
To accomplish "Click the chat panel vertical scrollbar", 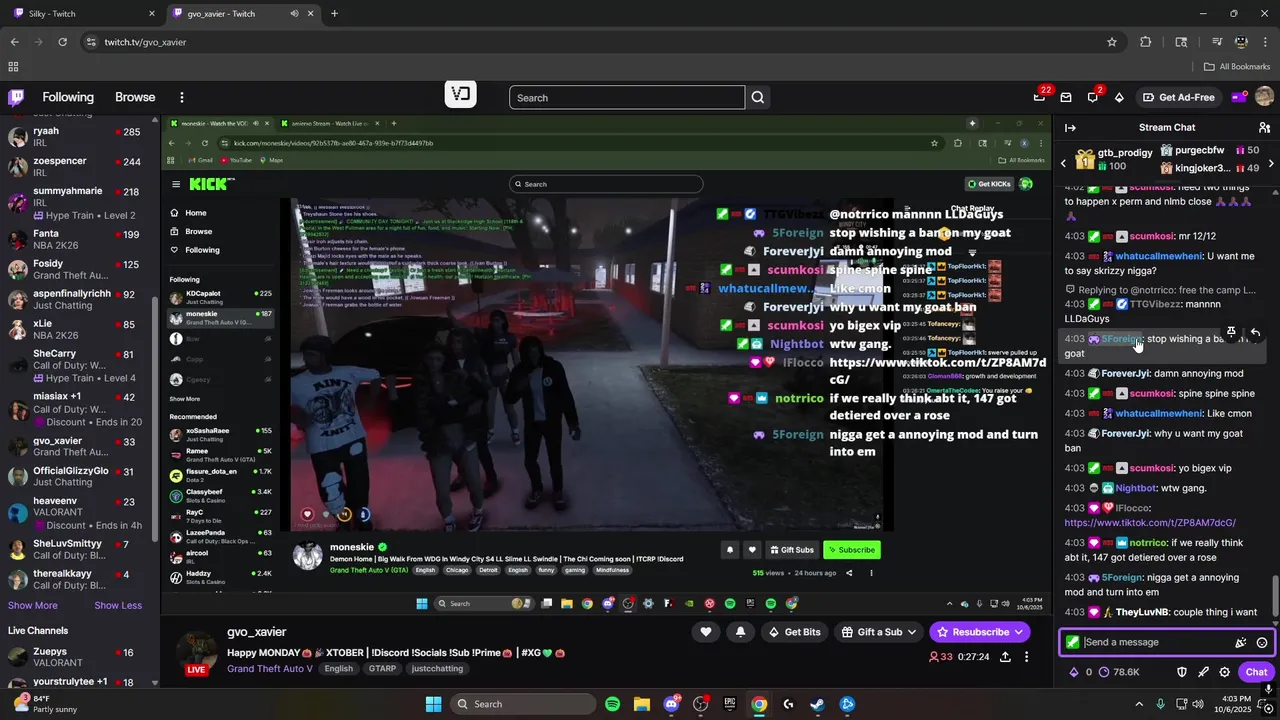I will click(1274, 596).
